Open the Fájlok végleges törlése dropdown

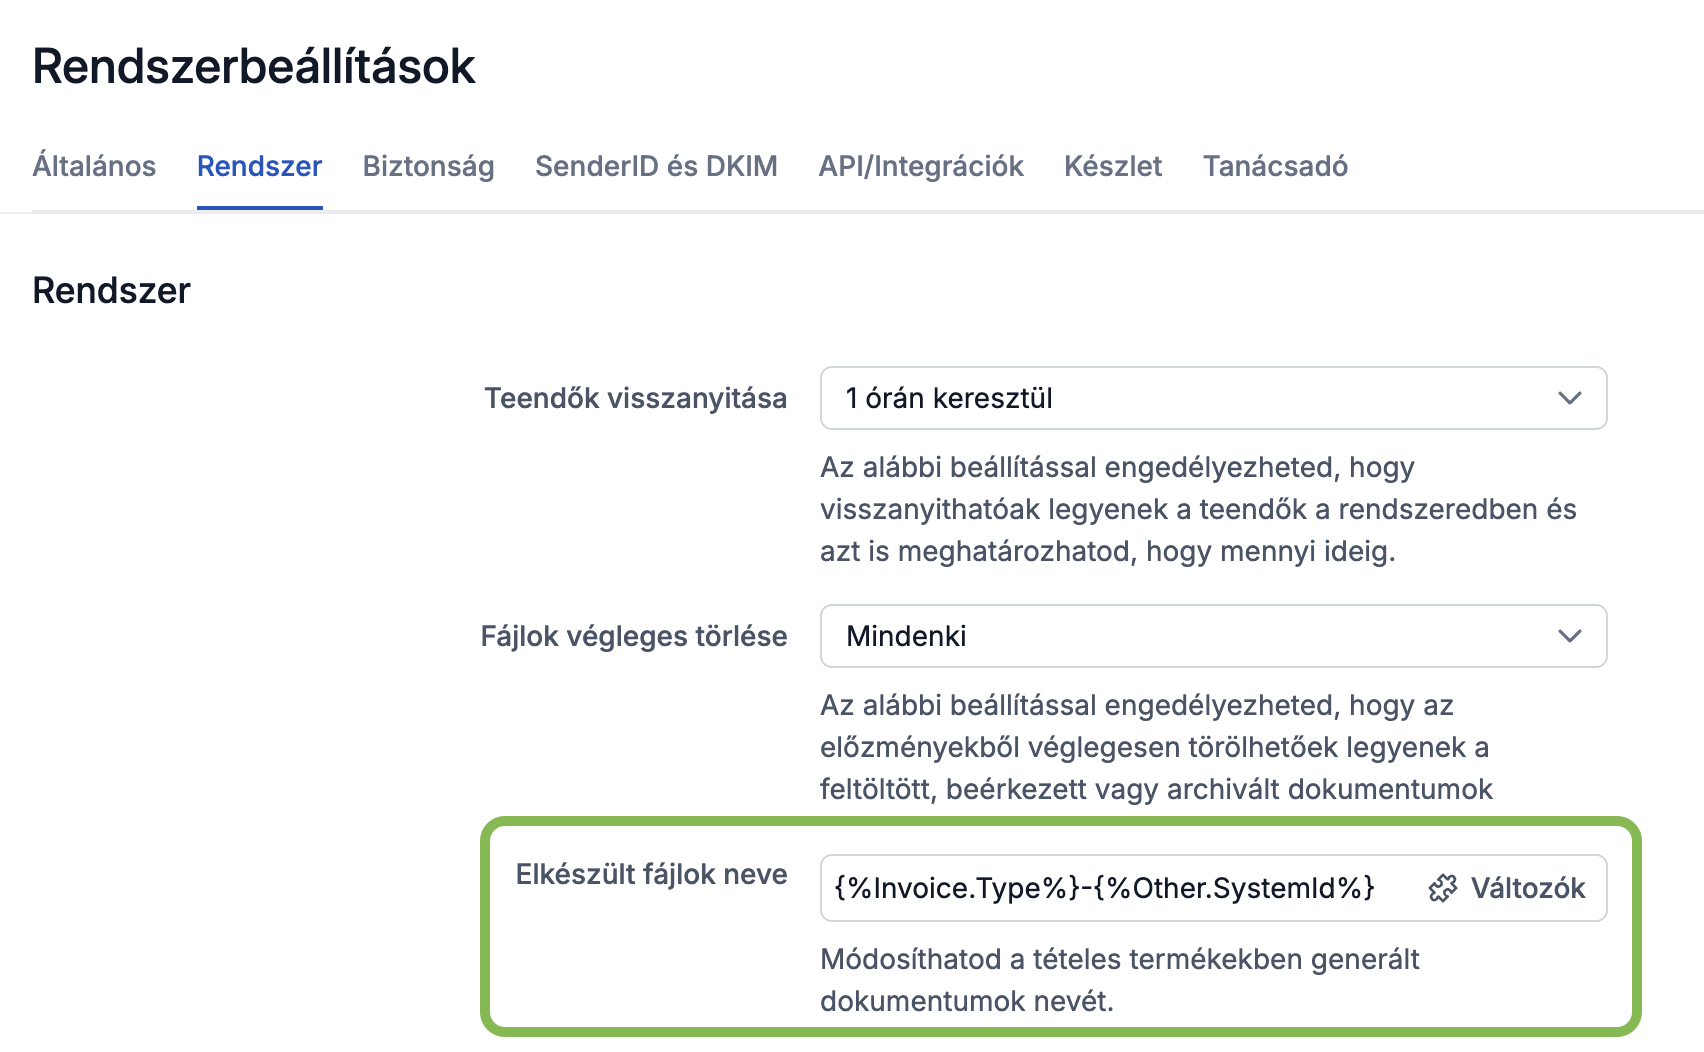point(1213,636)
